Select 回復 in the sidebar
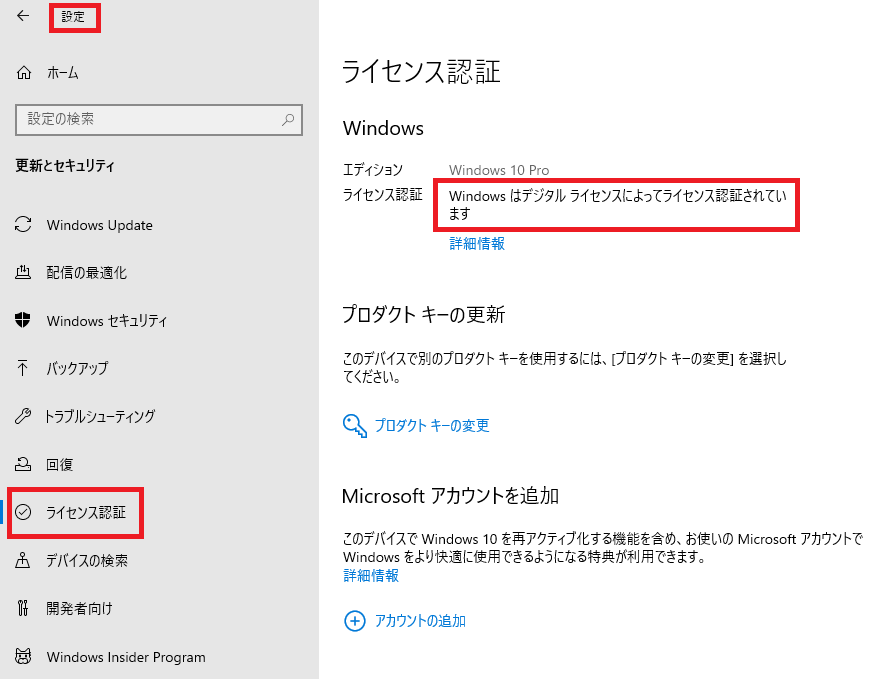892x679 pixels. [x=60, y=465]
